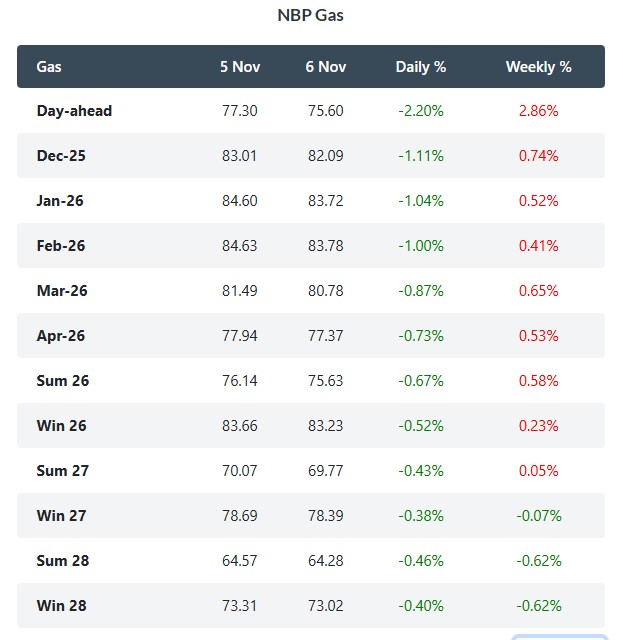Click the Sum 28 5 Nov price 64.57
Screen dimensions: 623x640
(240, 561)
